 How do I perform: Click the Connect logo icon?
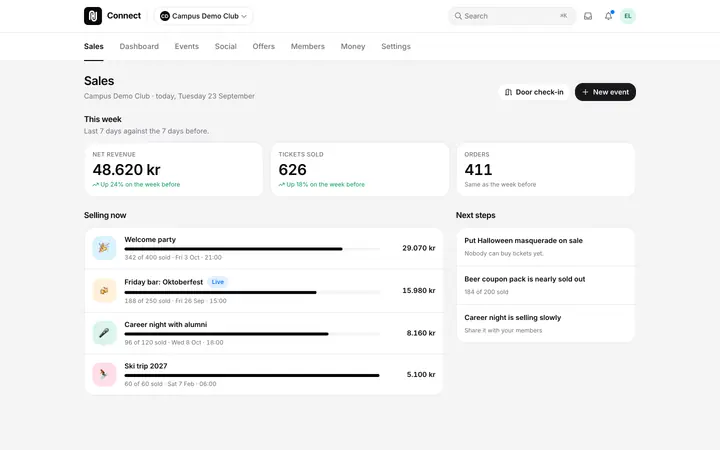tap(93, 16)
